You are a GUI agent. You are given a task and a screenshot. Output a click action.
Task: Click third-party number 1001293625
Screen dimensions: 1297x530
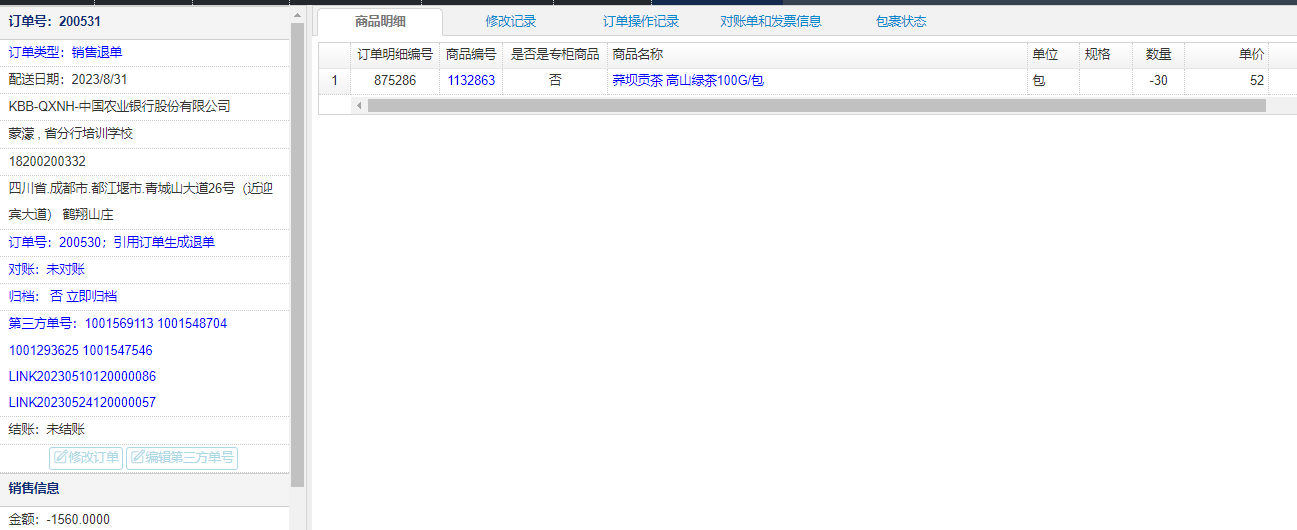pos(43,350)
